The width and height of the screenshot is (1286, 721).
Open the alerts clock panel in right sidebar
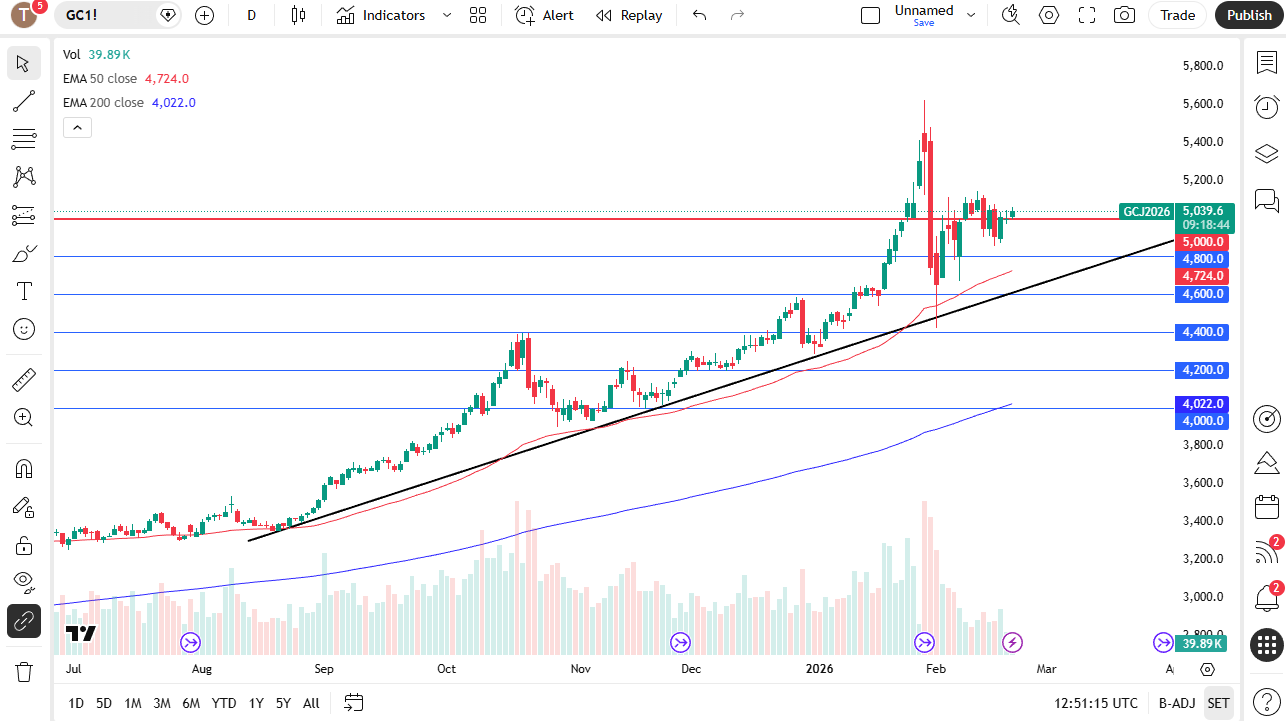(x=1267, y=107)
